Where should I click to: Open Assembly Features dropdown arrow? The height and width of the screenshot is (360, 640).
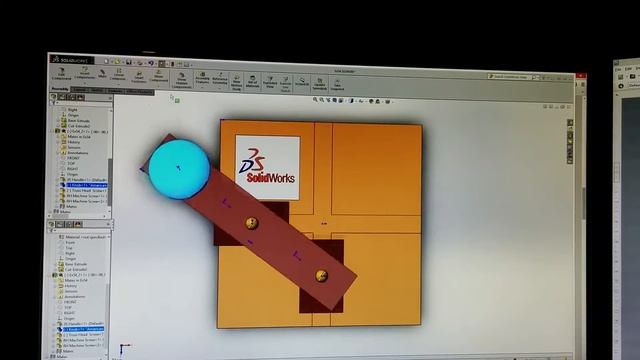click(202, 86)
